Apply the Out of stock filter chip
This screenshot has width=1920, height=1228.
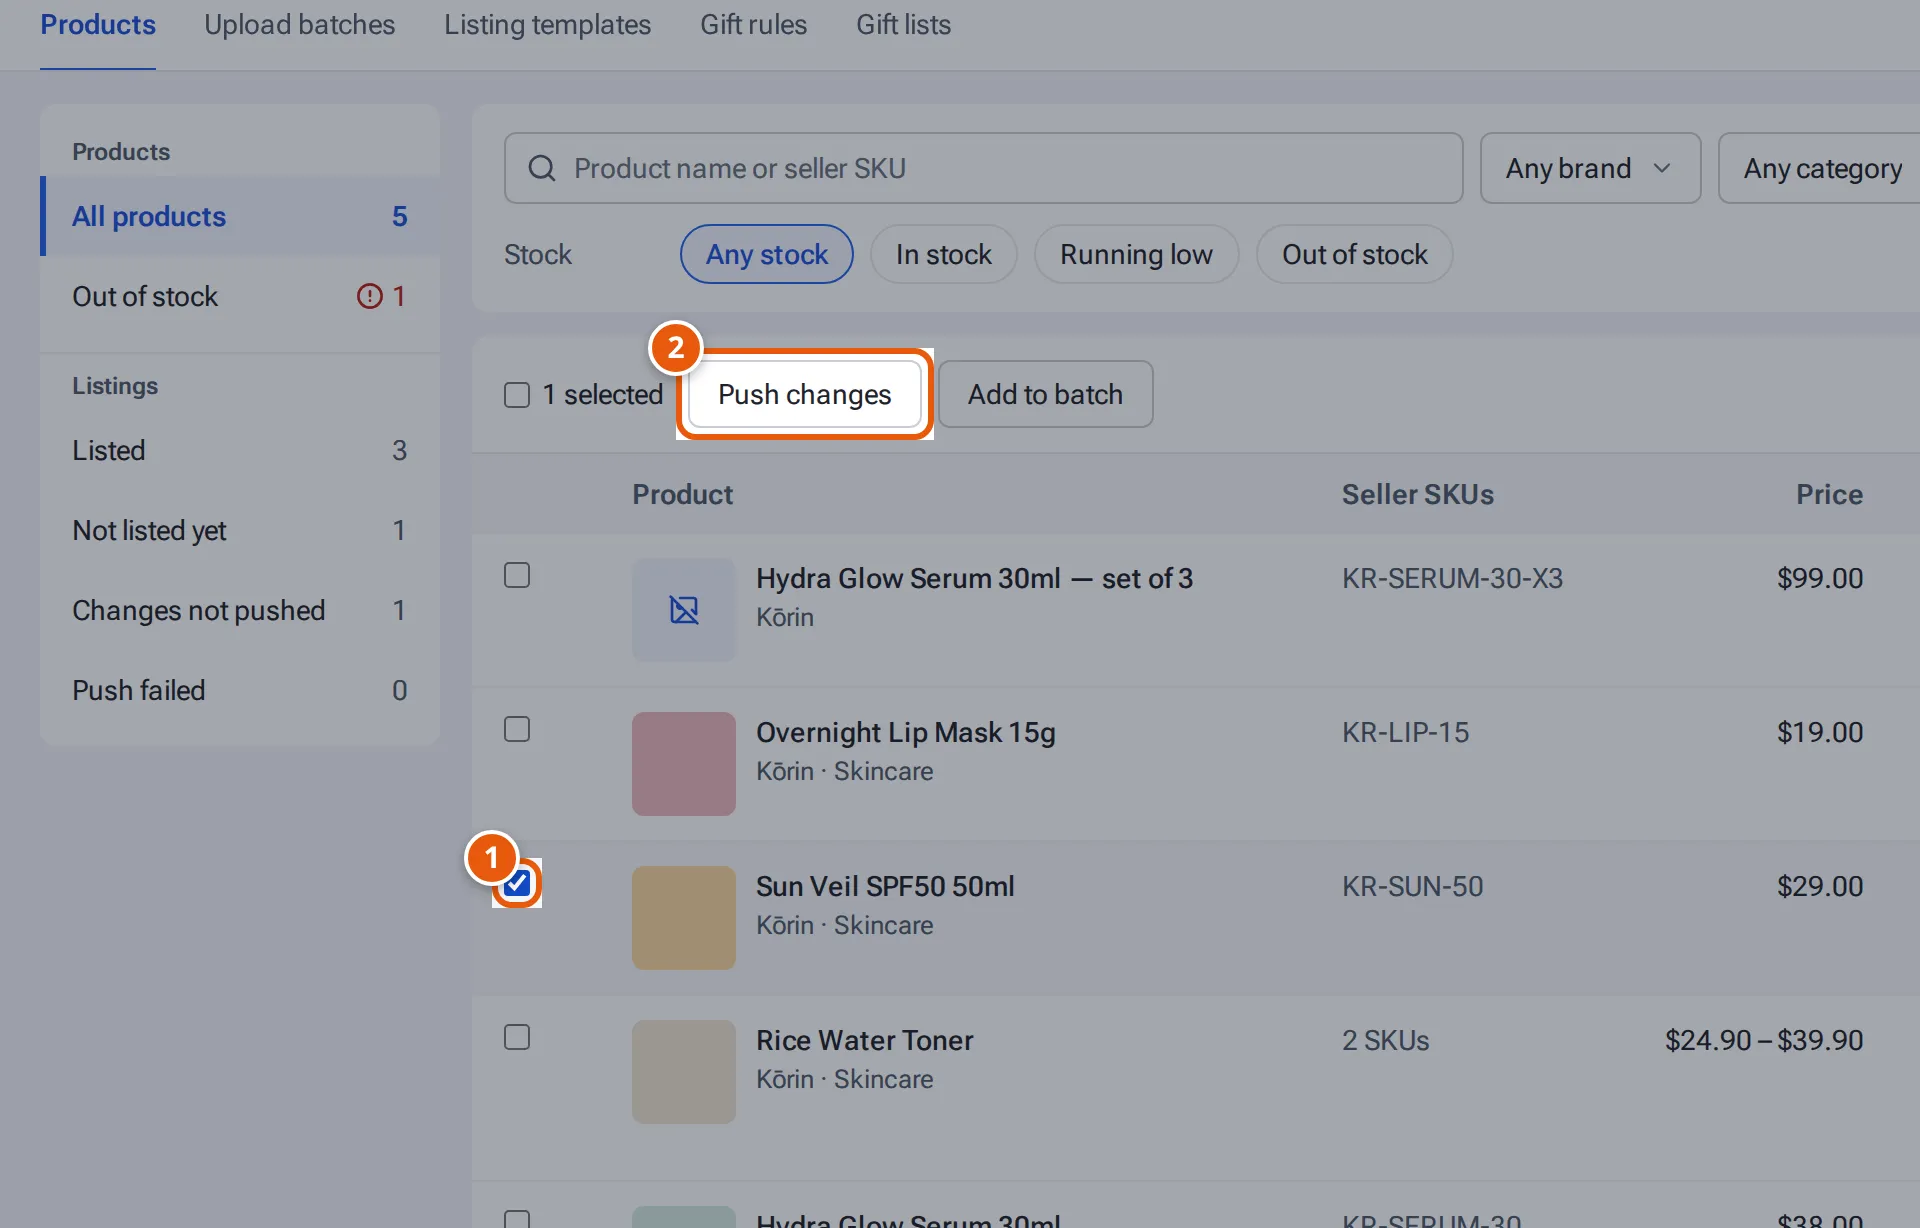(x=1355, y=254)
